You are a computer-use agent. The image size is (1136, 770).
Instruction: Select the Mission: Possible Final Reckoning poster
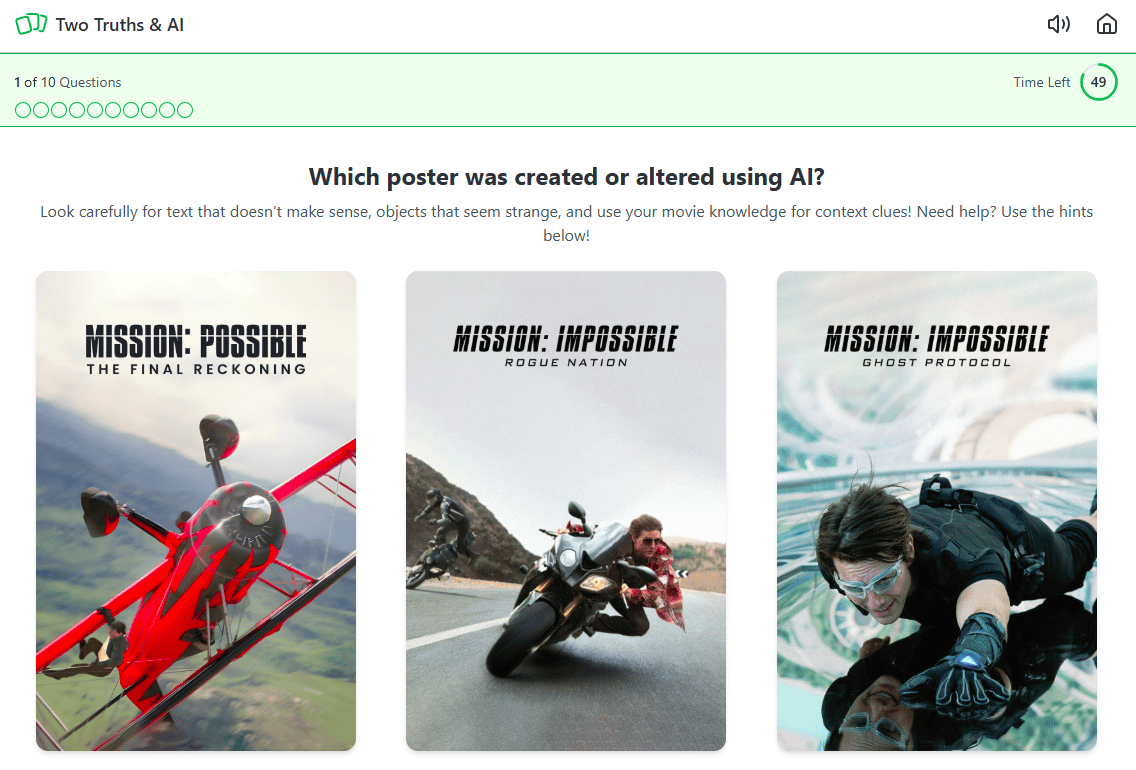click(x=196, y=511)
